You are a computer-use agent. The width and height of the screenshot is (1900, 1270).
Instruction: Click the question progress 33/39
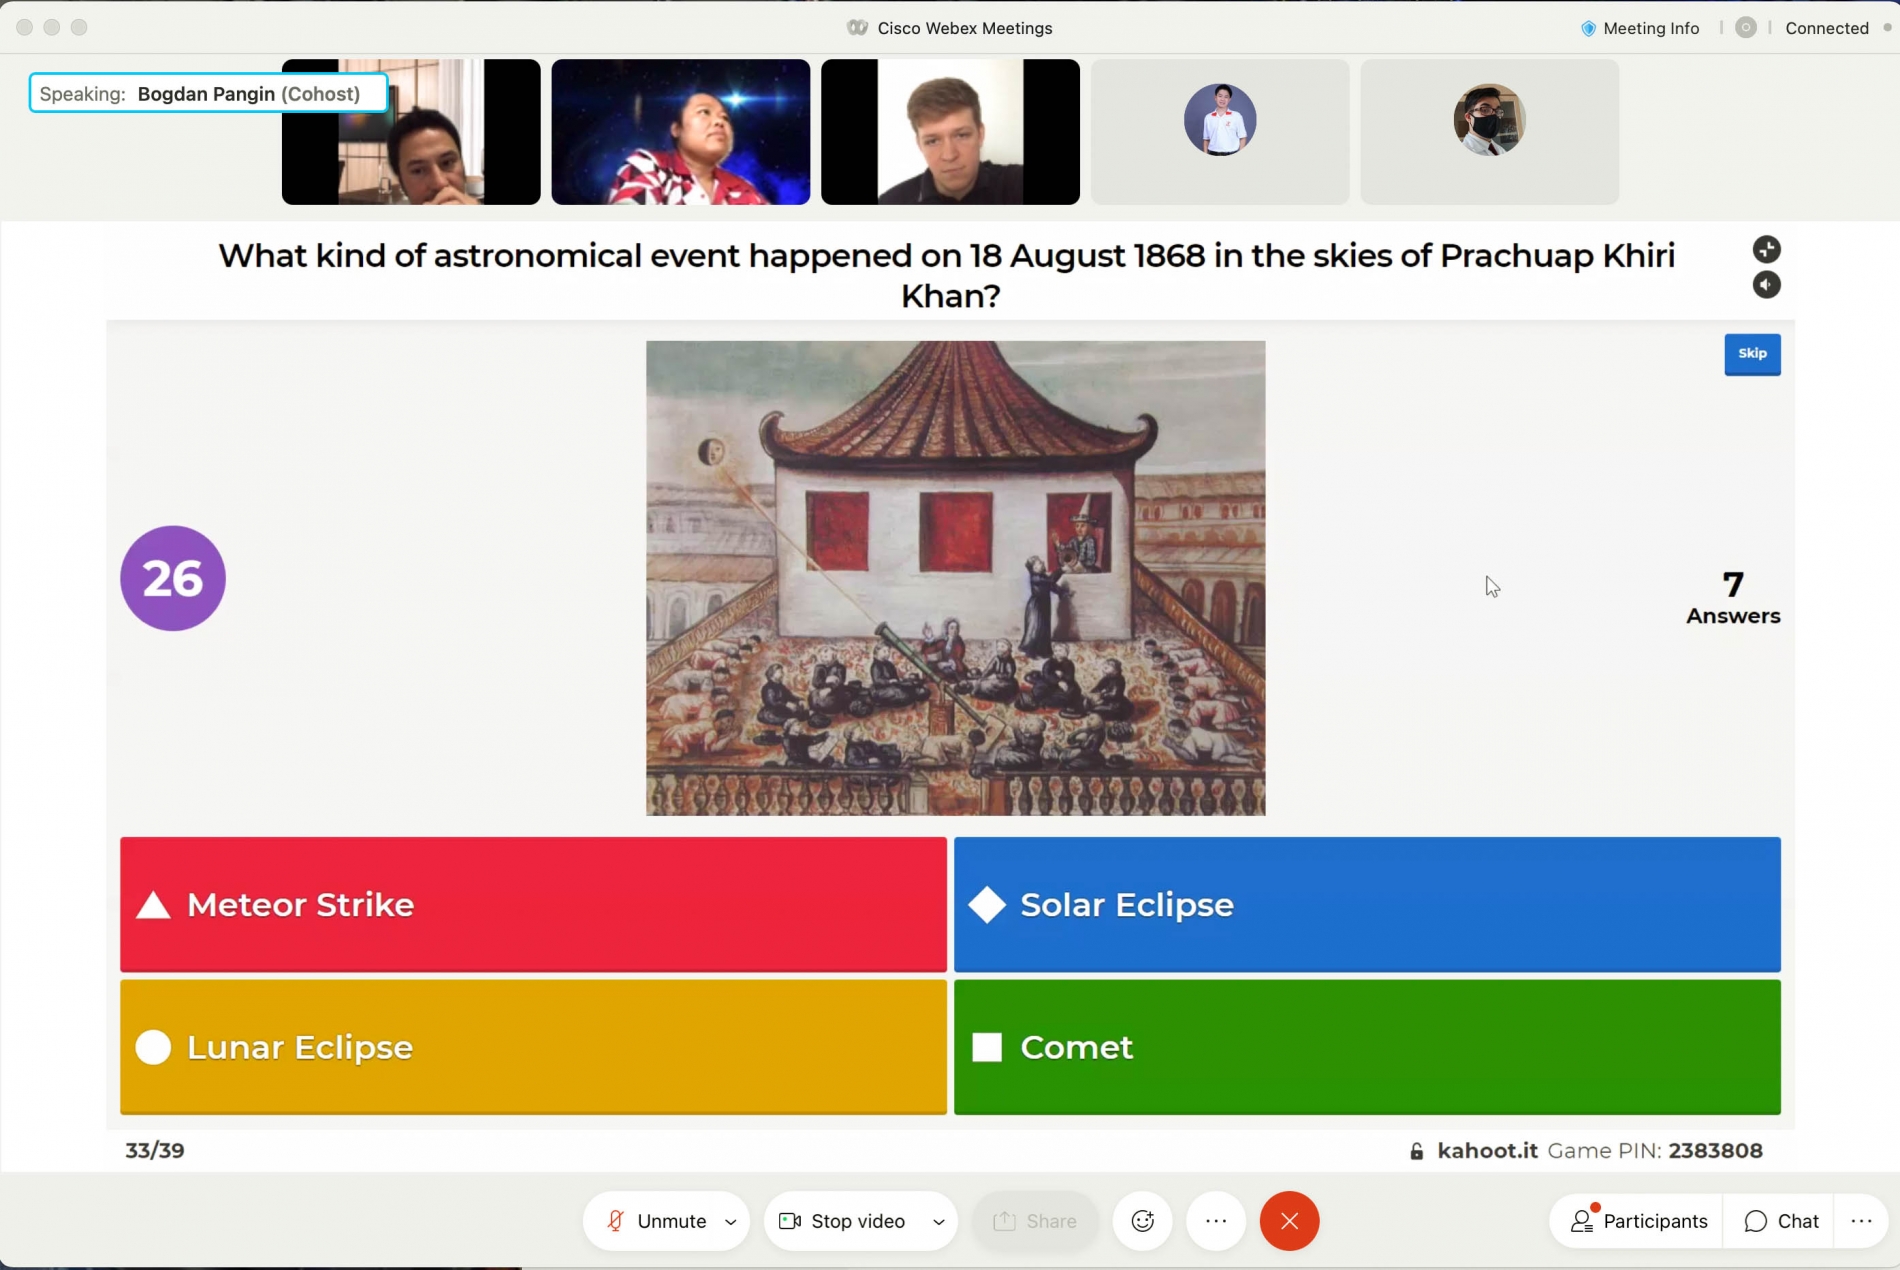tap(155, 1150)
